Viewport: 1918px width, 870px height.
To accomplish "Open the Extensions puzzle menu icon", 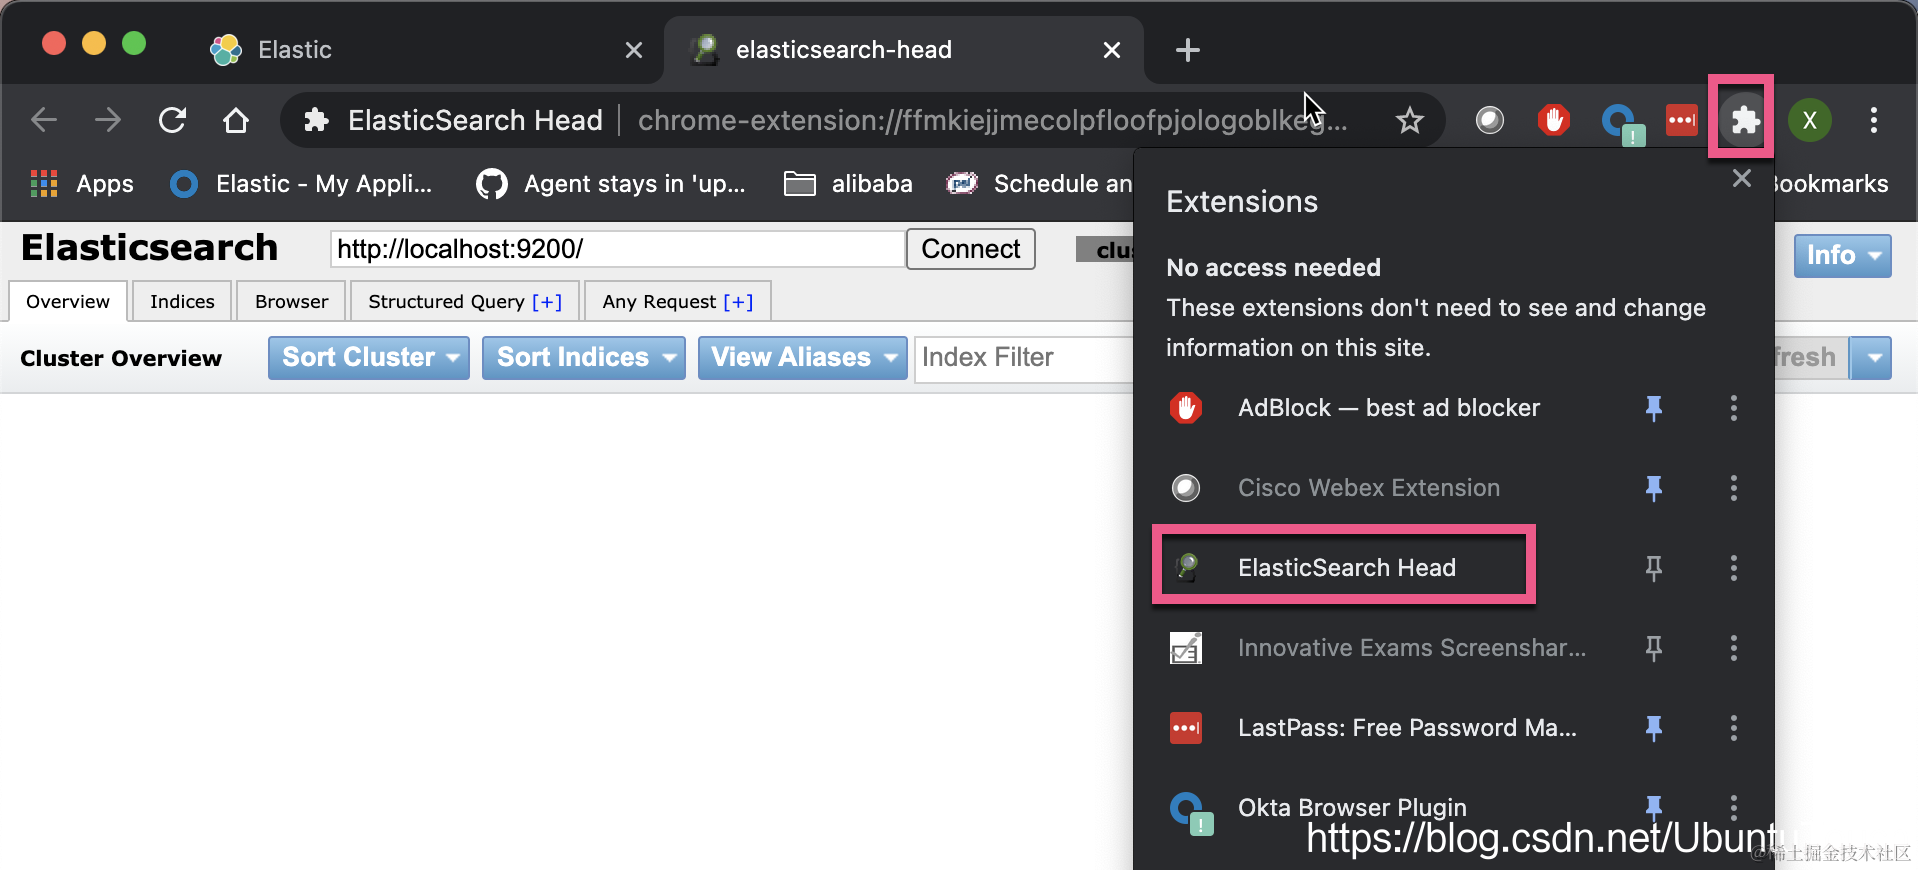I will tap(1744, 121).
